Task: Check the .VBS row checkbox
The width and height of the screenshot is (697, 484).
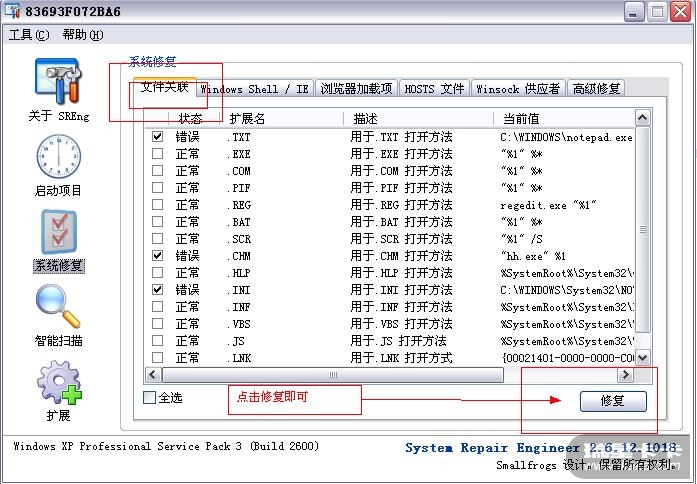Action: [157, 324]
